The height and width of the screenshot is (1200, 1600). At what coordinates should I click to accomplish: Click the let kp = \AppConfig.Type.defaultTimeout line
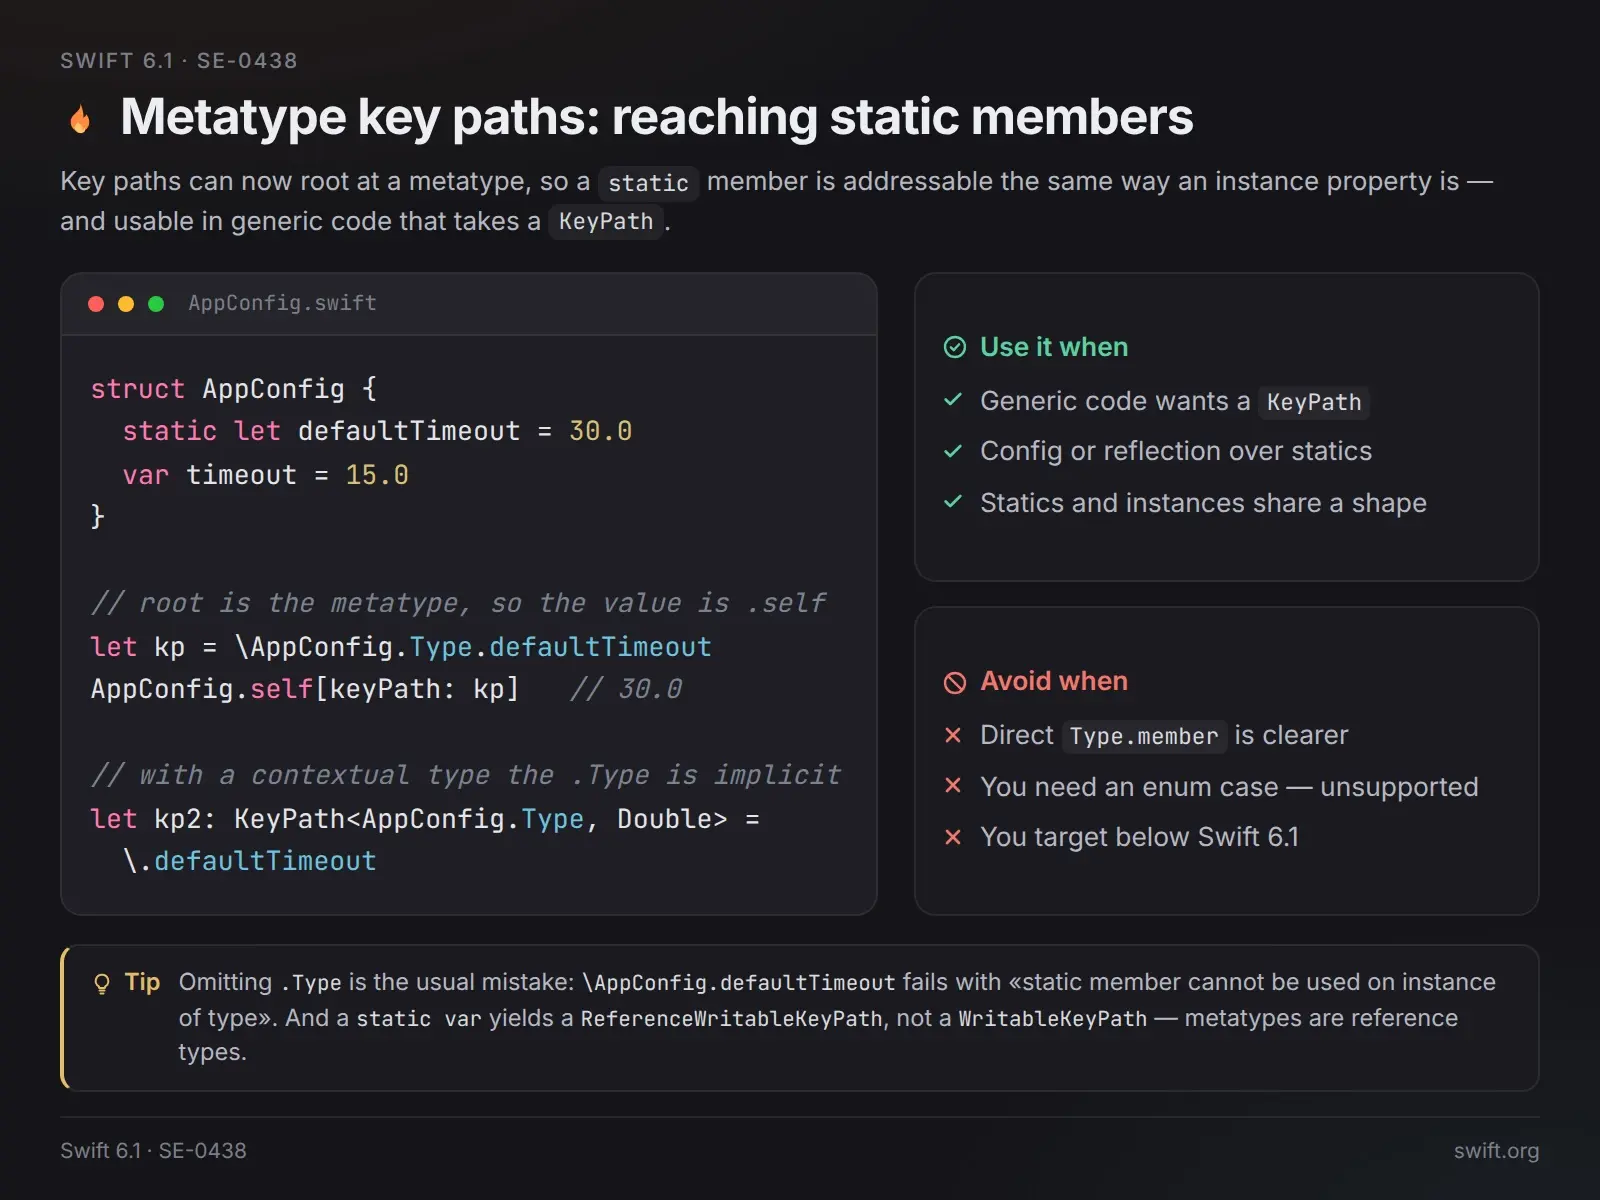point(401,647)
